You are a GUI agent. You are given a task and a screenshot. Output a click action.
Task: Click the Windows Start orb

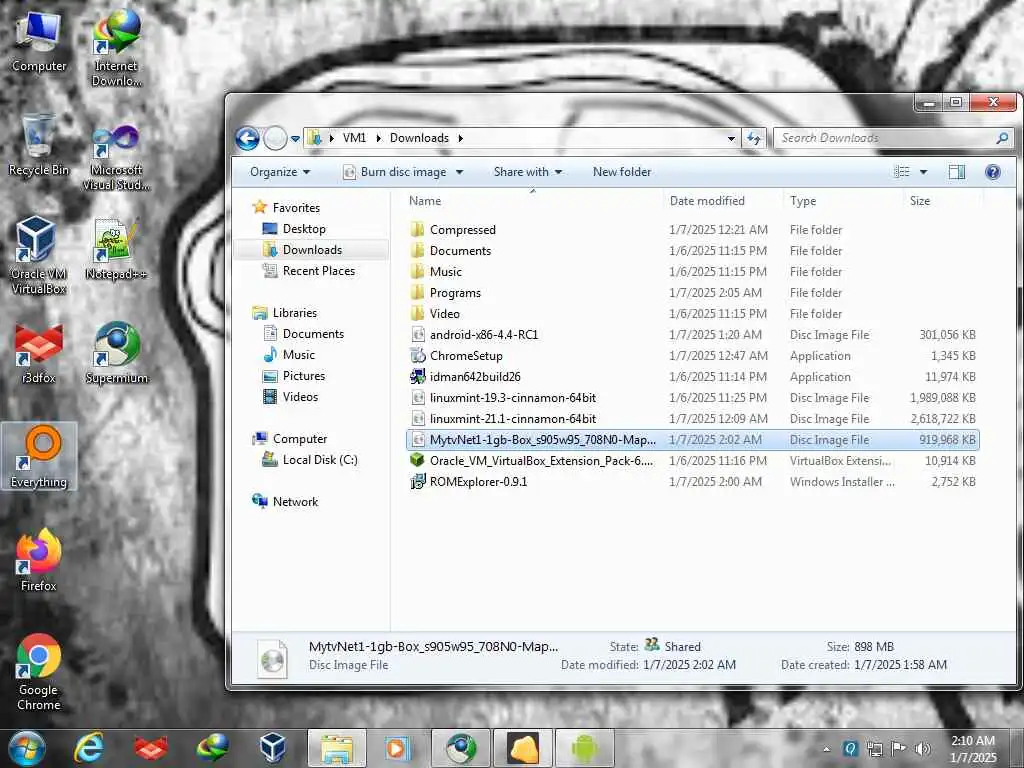(x=27, y=748)
